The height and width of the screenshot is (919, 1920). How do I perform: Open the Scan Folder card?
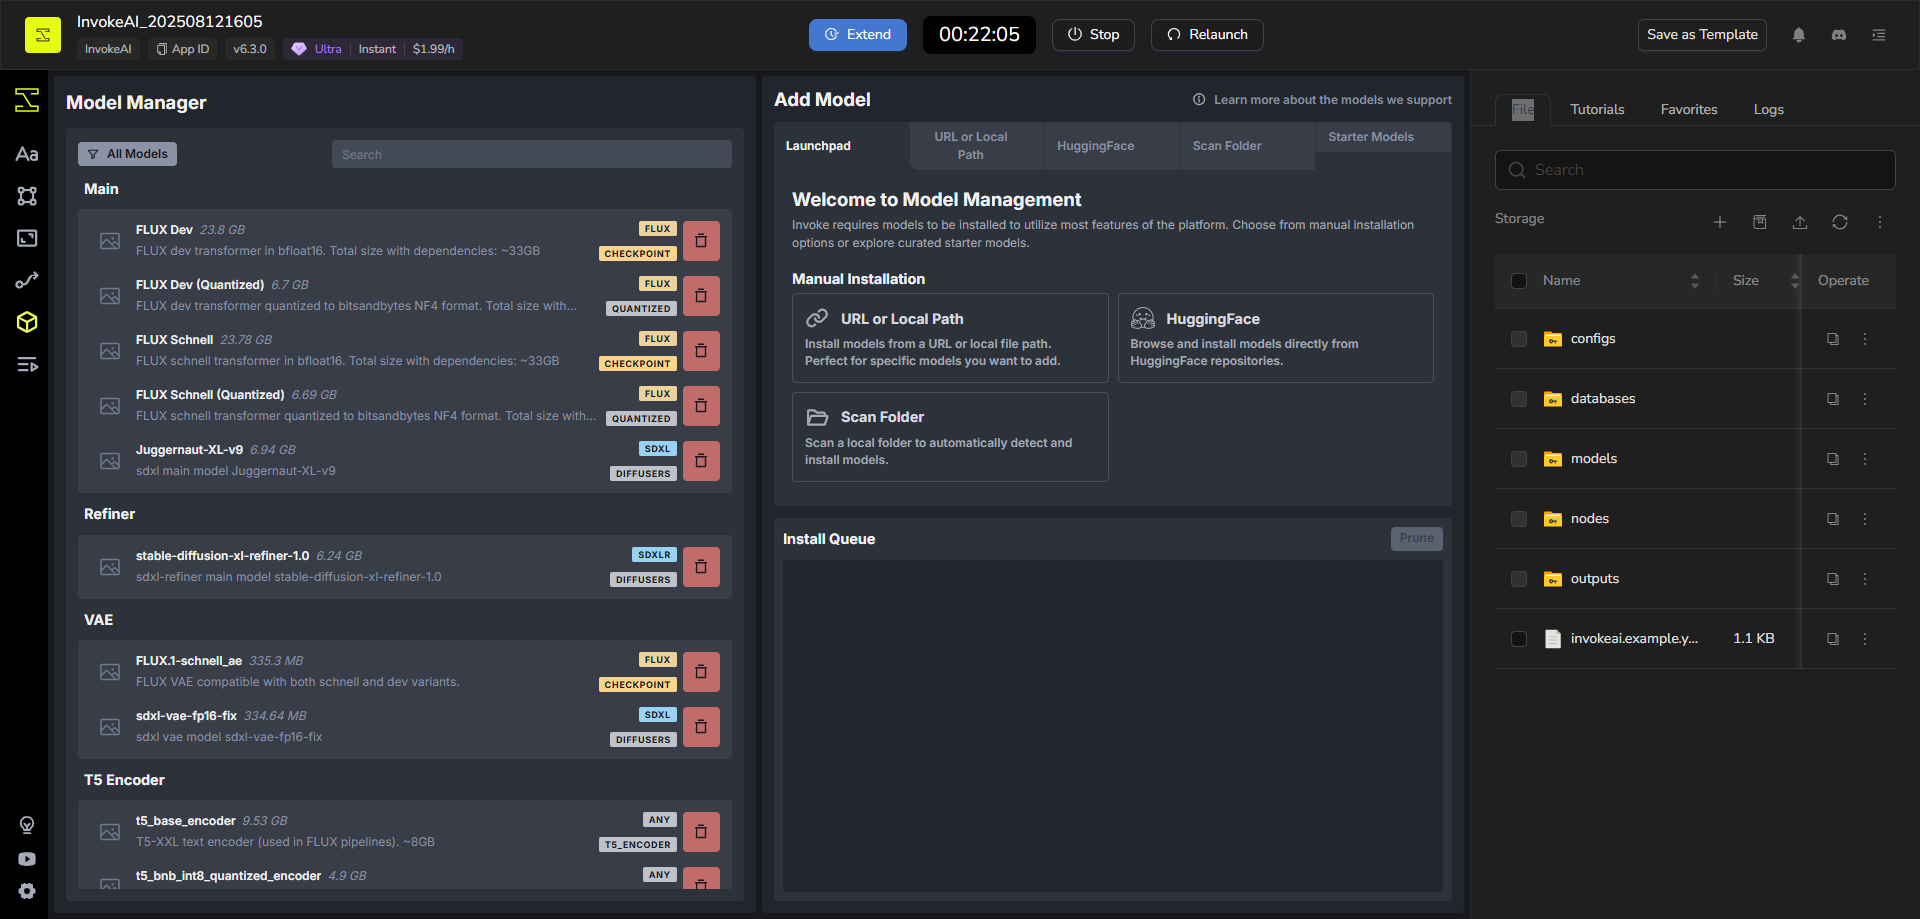[x=950, y=437]
